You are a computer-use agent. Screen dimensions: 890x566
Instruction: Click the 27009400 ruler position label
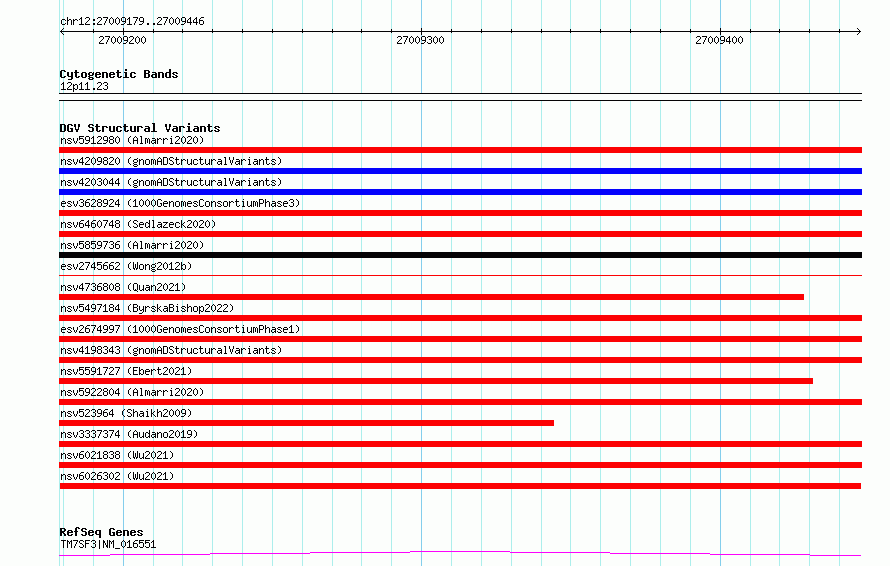pos(719,40)
